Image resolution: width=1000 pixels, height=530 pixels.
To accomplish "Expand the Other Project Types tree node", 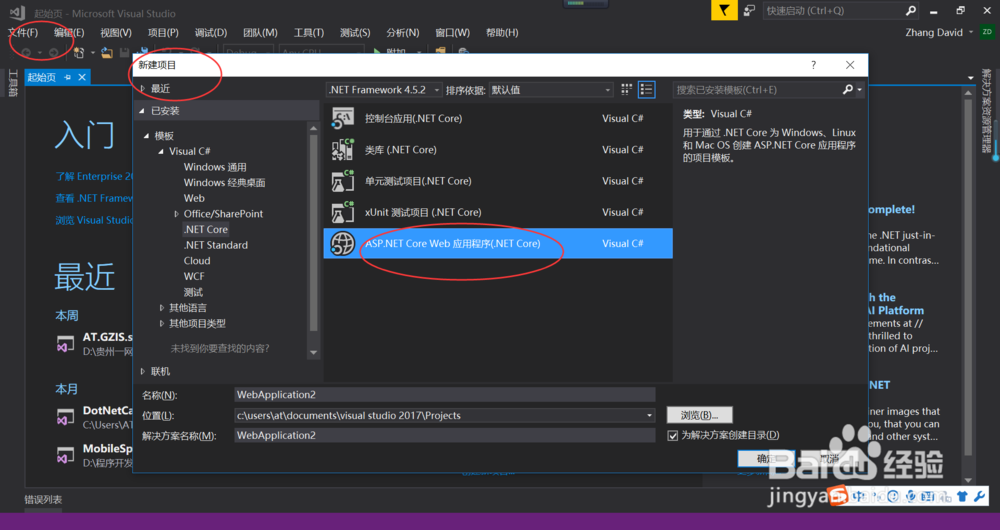I will tap(162, 324).
